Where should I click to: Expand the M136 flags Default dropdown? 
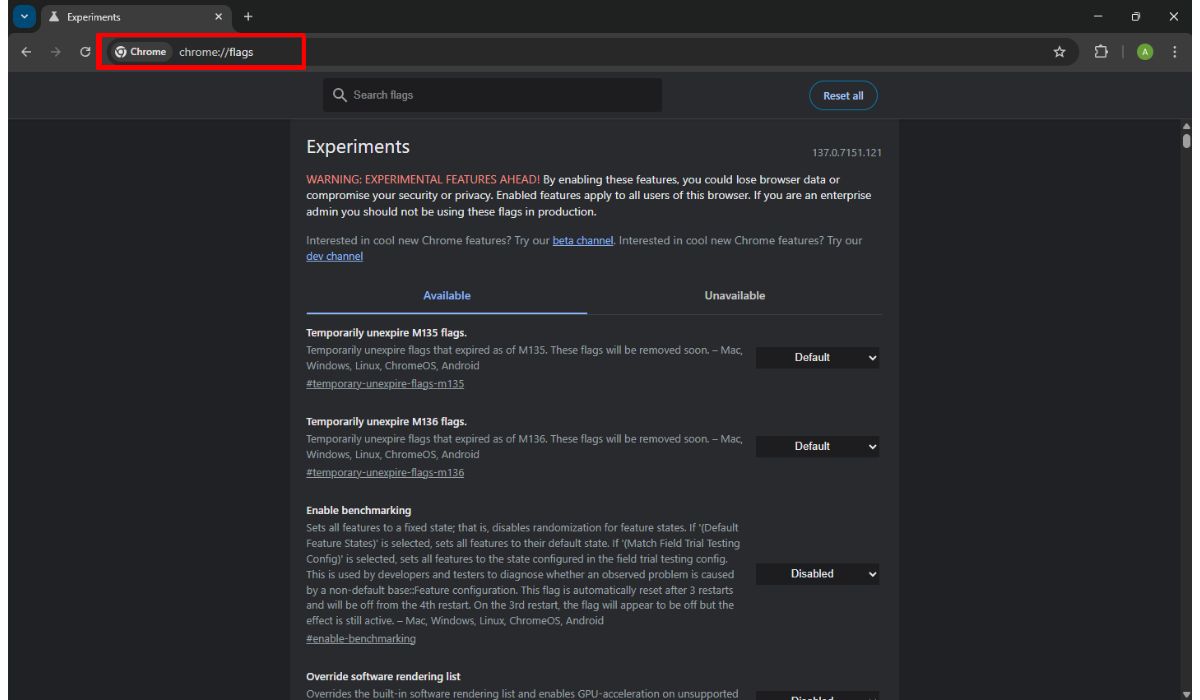tap(819, 446)
